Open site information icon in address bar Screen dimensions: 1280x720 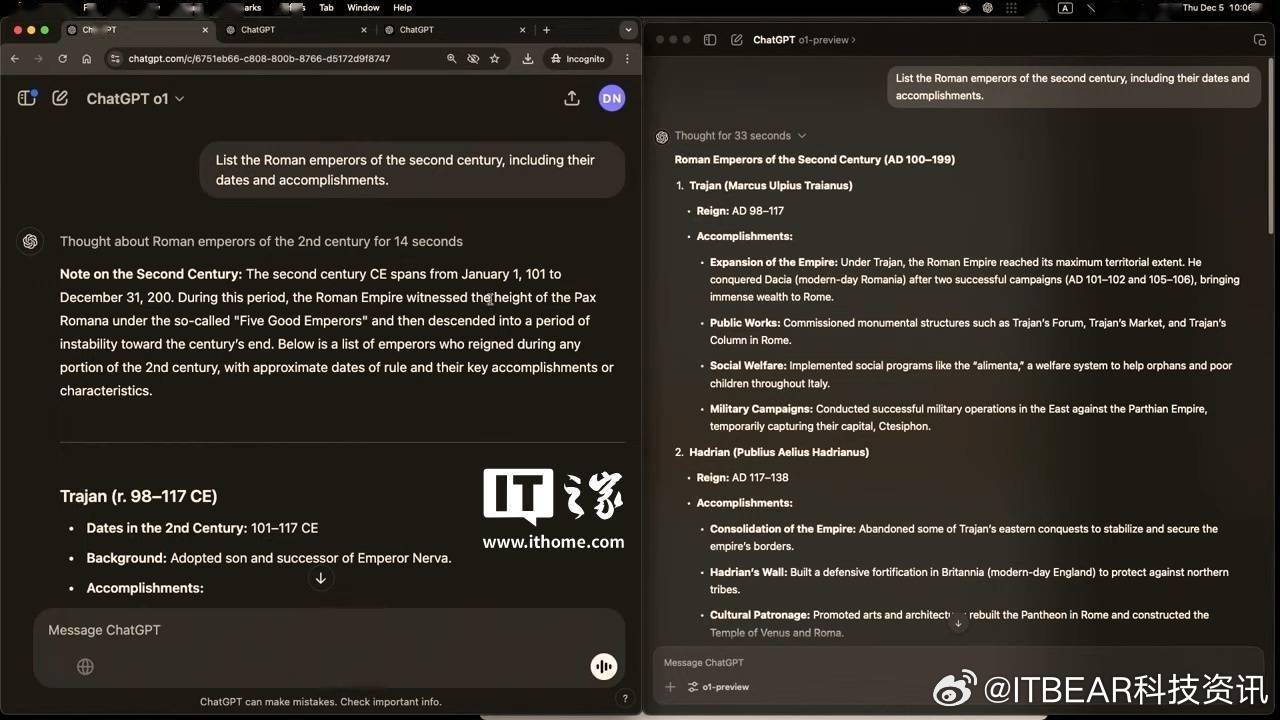[114, 59]
